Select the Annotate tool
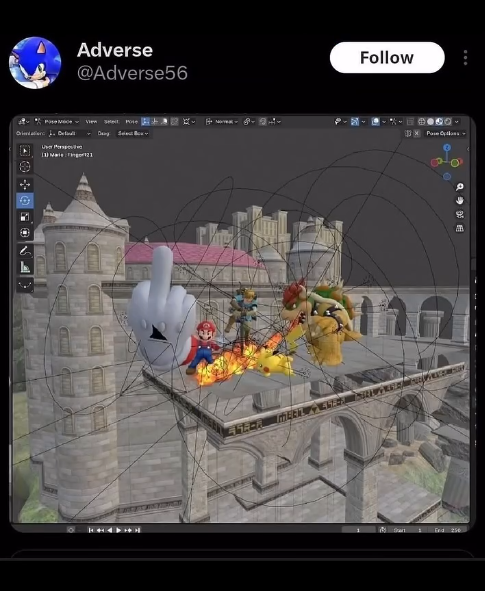 point(25,251)
